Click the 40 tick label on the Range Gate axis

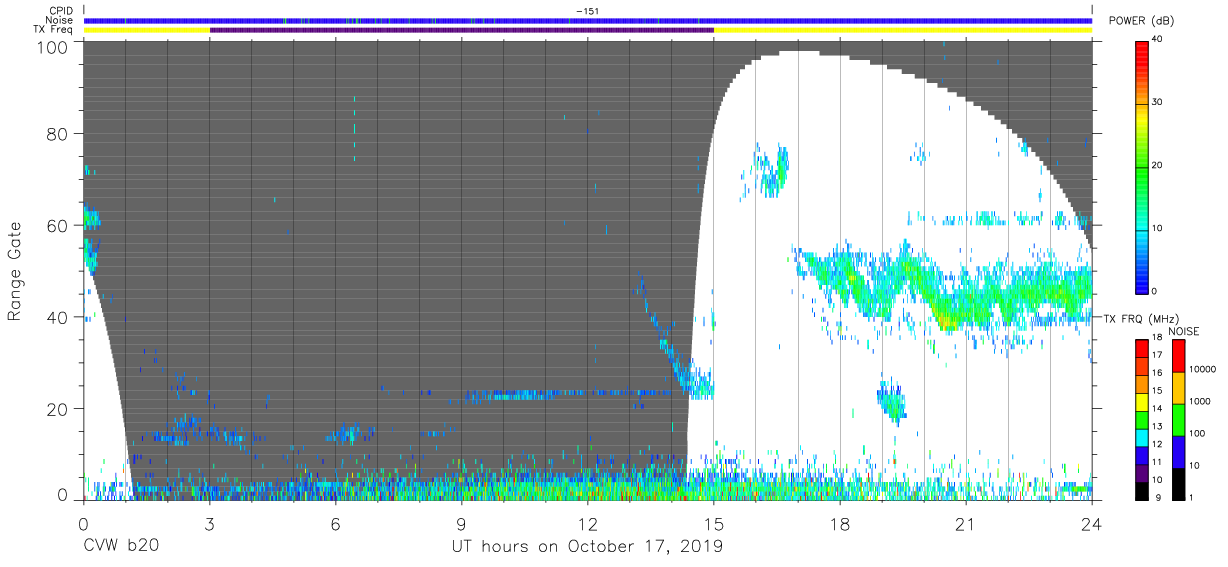click(x=58, y=318)
